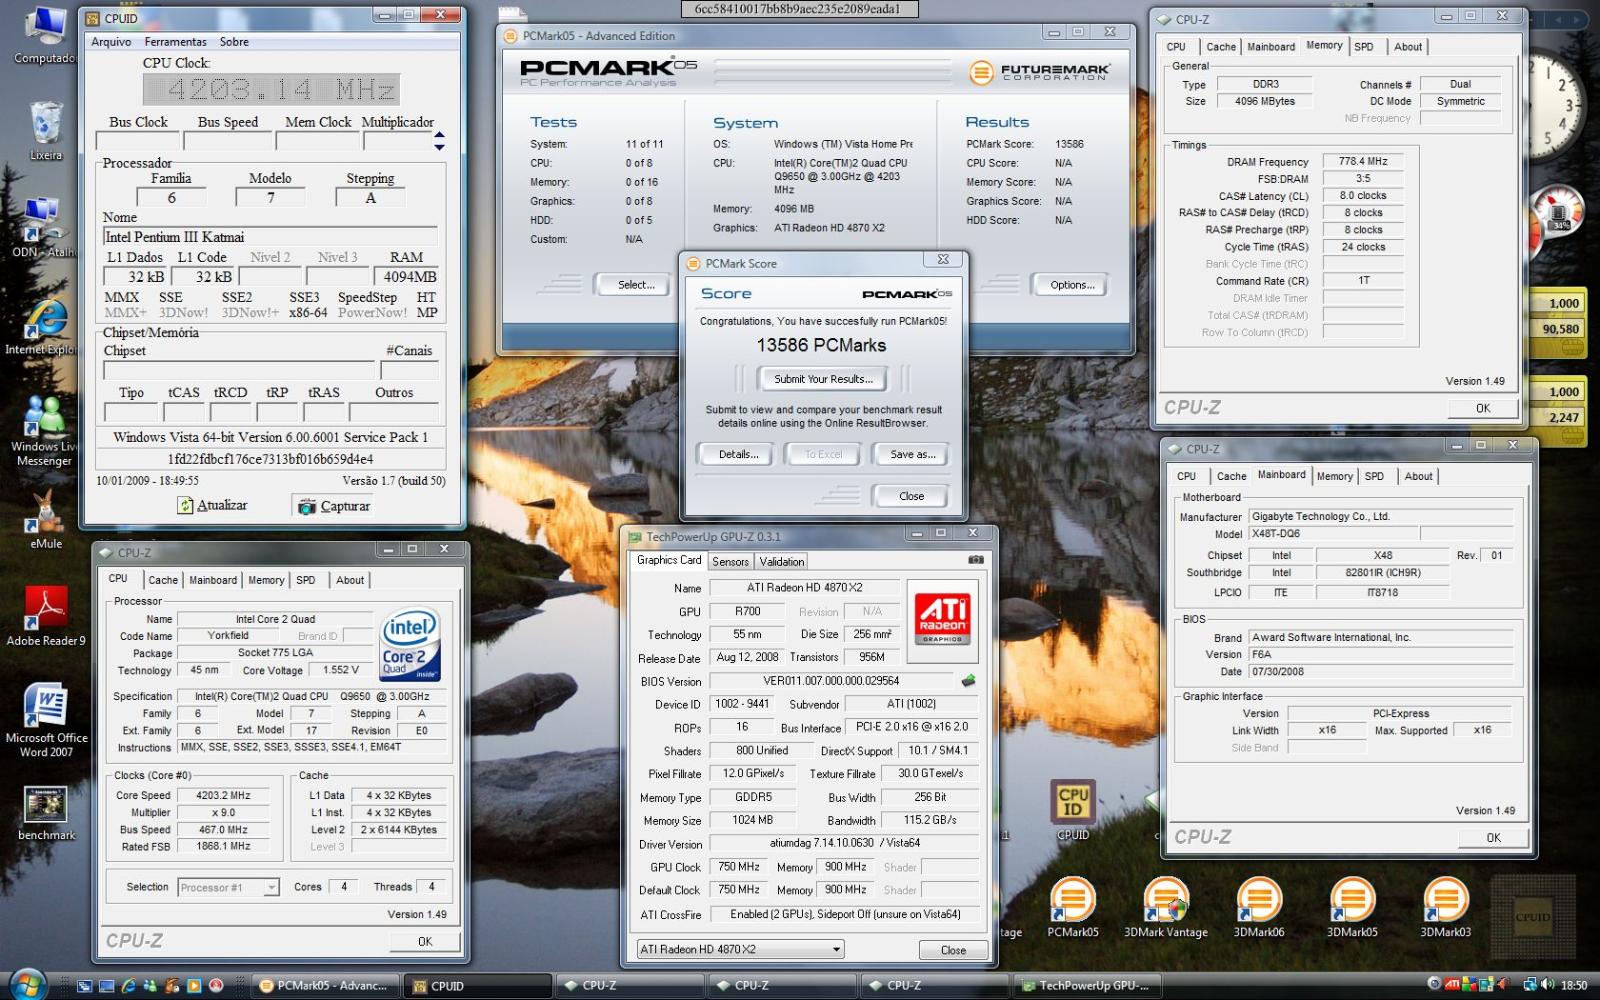
Task: Launch 3DMark06 desktop shortcut
Action: (1259, 907)
